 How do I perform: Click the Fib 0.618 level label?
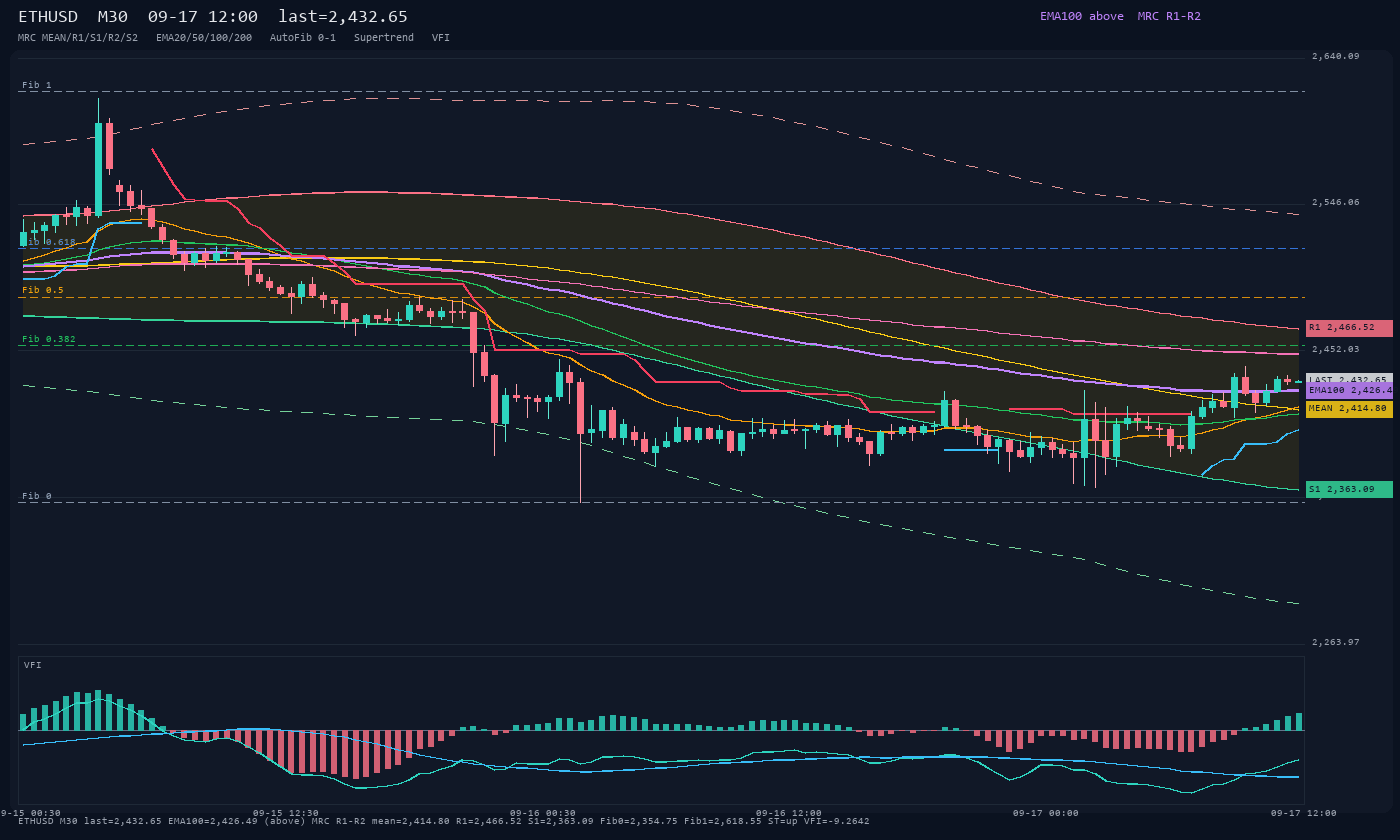coord(49,242)
